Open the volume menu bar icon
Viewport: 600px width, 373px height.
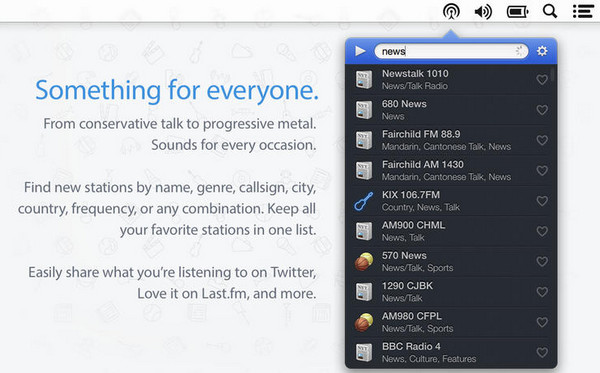(x=483, y=12)
